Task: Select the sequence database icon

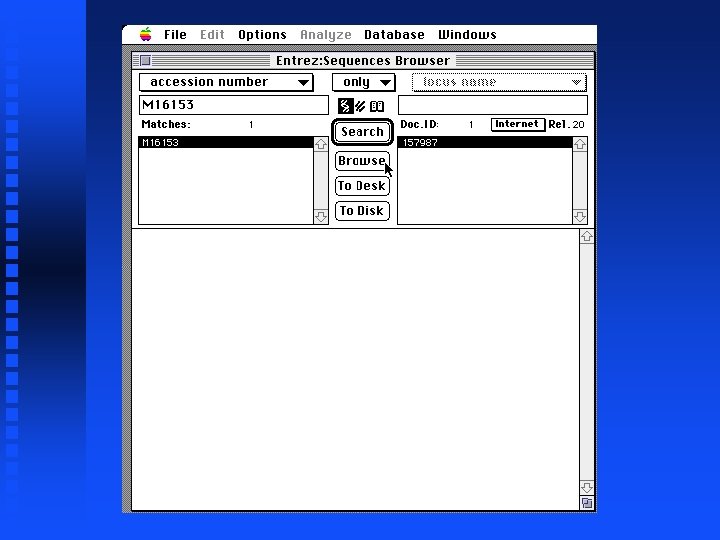Action: tap(345, 106)
